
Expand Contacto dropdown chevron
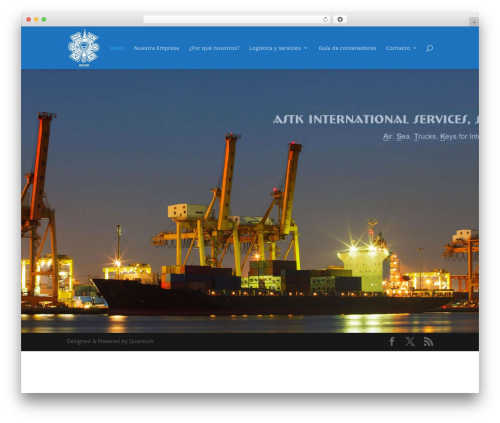click(414, 48)
